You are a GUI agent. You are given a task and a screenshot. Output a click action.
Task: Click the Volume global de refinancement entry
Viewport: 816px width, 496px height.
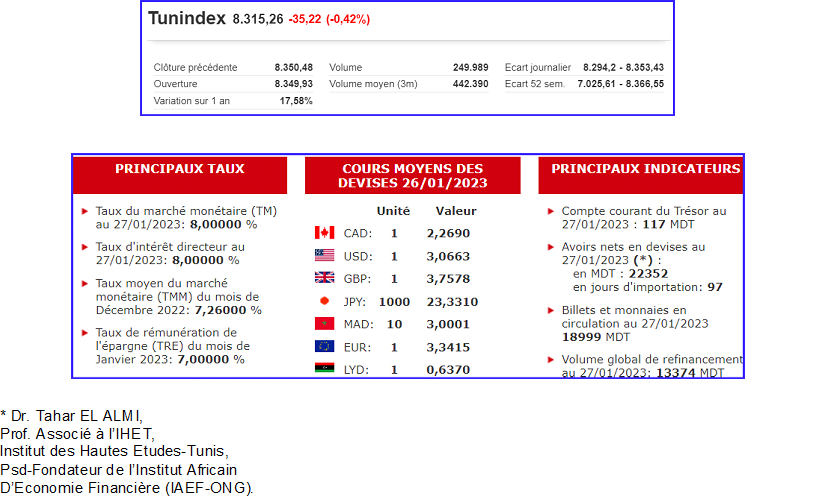(x=651, y=366)
